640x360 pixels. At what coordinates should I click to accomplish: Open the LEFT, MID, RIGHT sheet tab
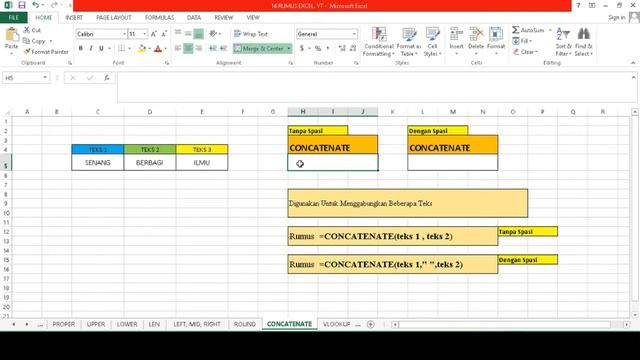click(x=197, y=324)
